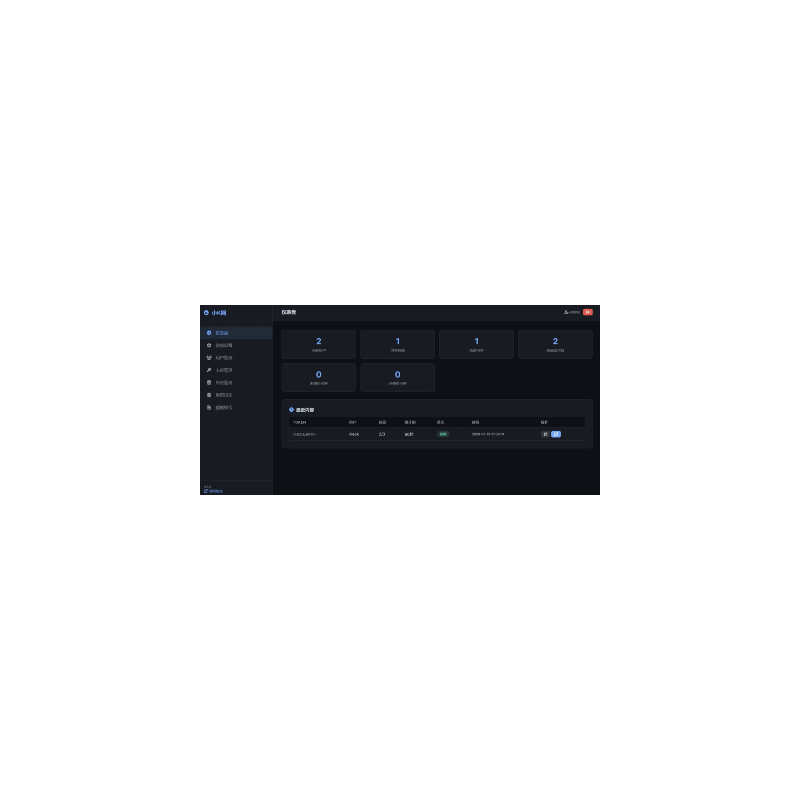This screenshot has height=800, width=800.
Task: Click the blue app logo in sidebar header
Action: pyautogui.click(x=215, y=313)
